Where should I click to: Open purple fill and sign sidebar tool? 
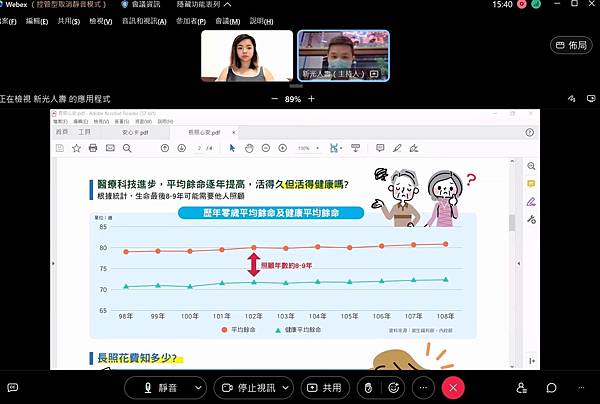[531, 202]
